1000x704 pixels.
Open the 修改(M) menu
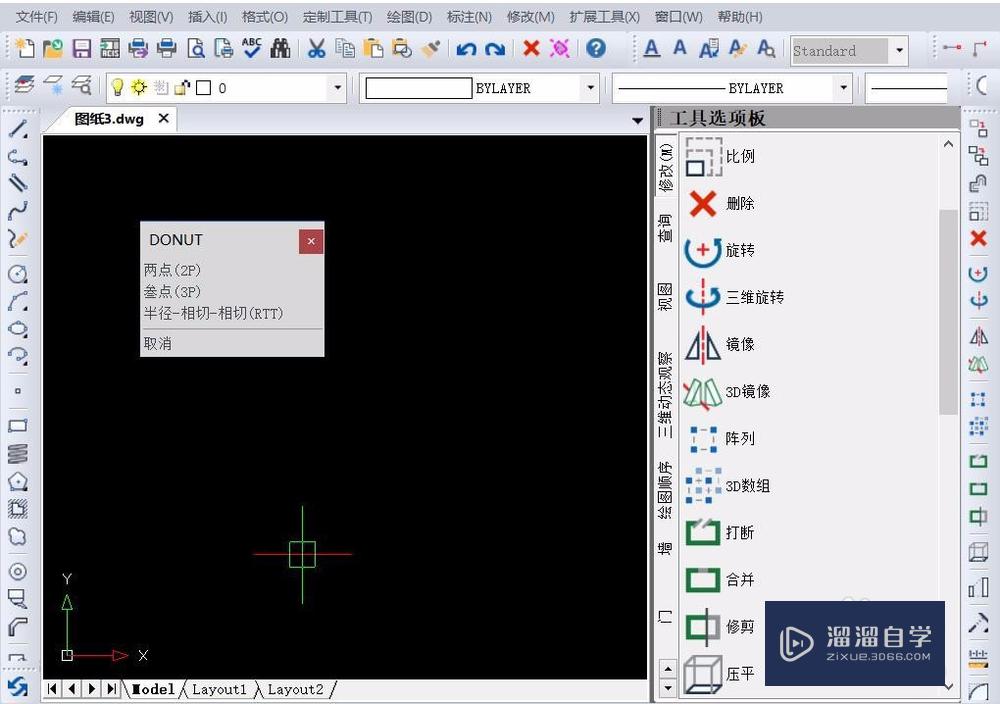(x=531, y=17)
